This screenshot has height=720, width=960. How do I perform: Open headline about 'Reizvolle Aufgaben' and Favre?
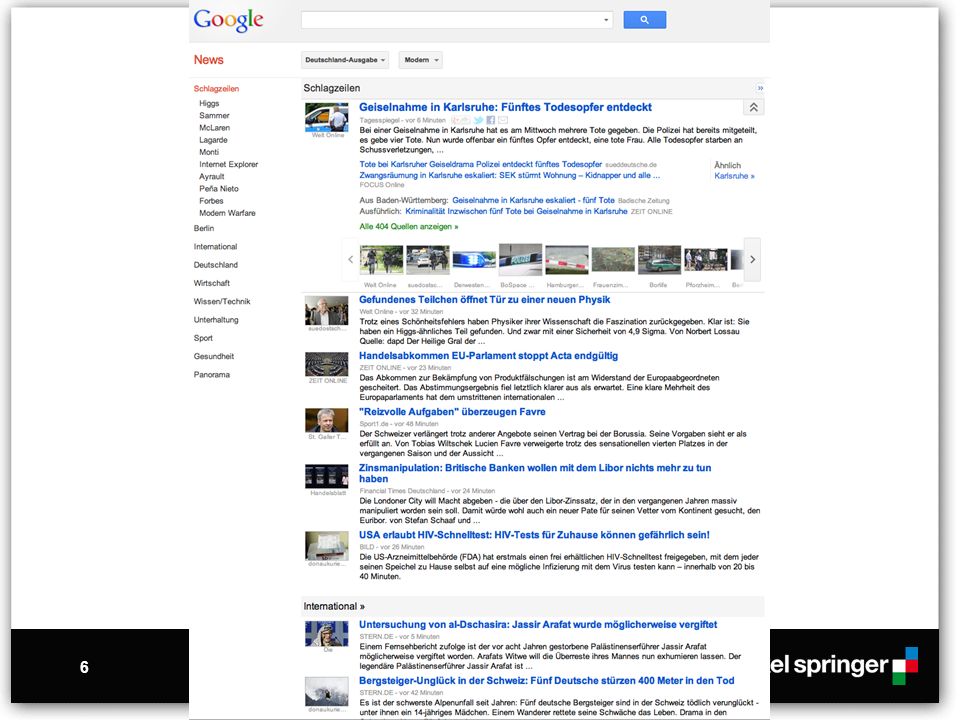coord(452,413)
